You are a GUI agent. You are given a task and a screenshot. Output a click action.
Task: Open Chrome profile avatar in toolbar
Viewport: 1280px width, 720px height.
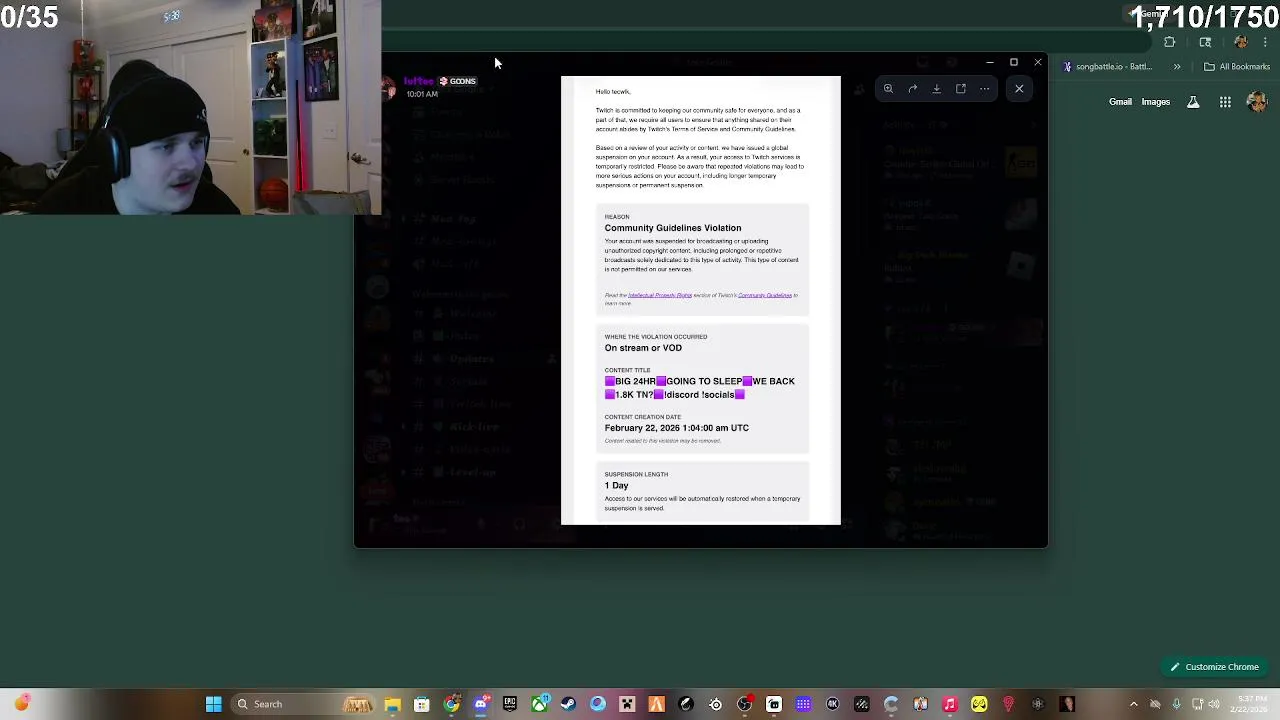[1241, 42]
